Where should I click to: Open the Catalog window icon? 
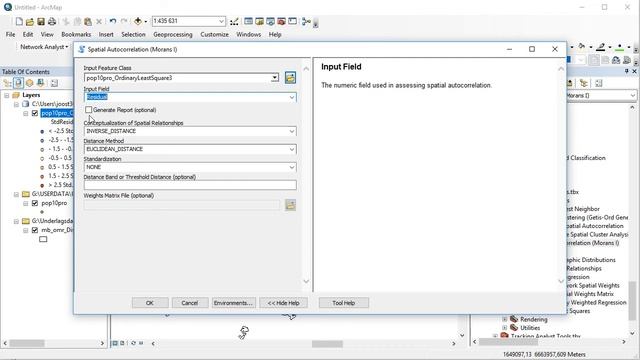pyautogui.click(x=259, y=21)
